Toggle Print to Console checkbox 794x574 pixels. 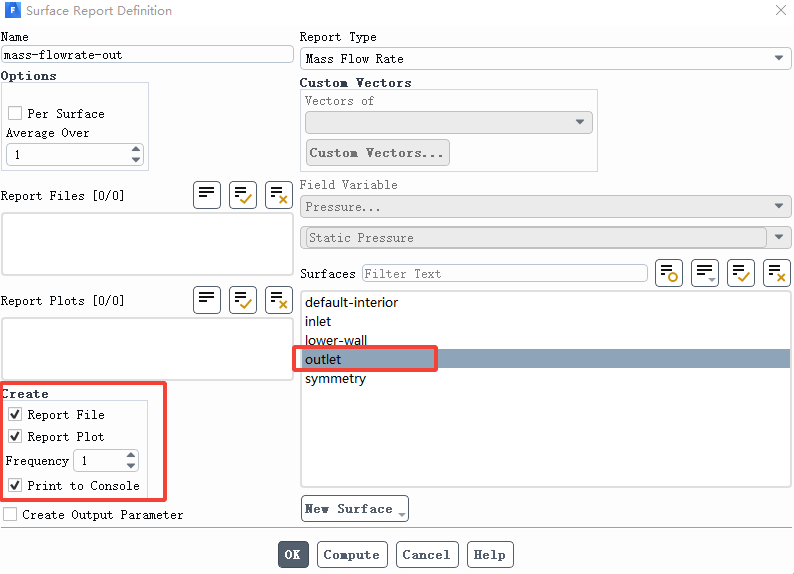[15, 485]
